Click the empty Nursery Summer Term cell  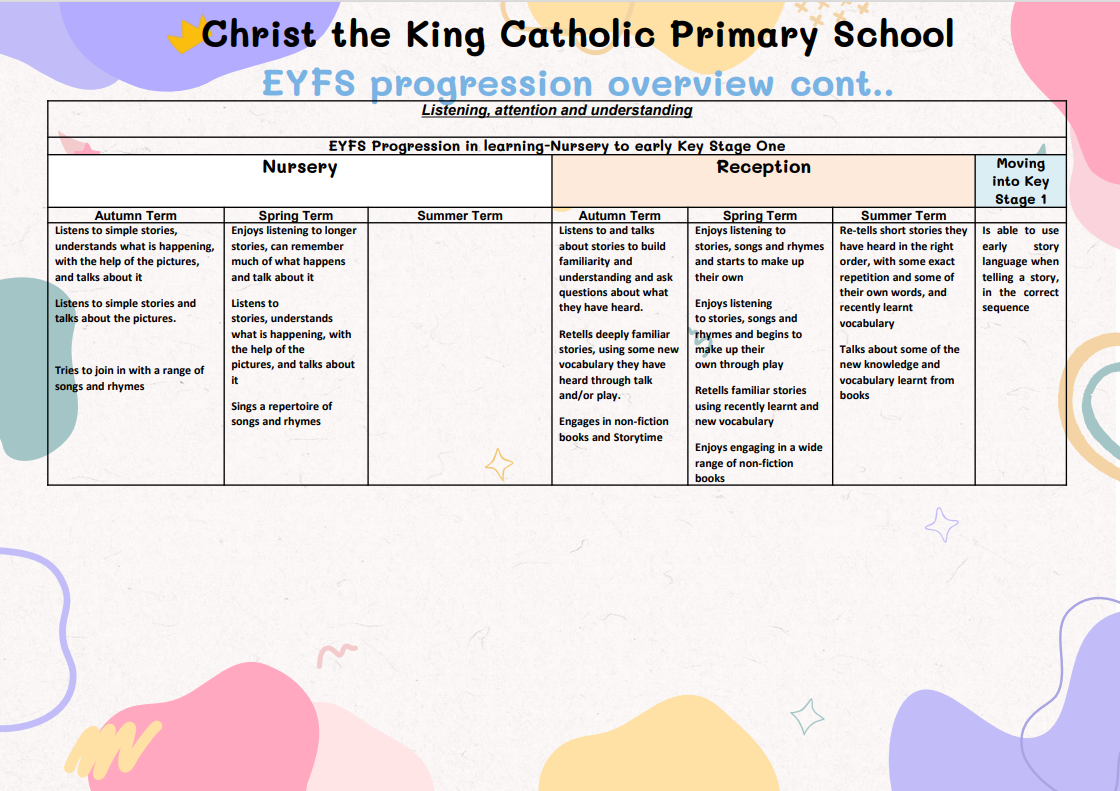(x=459, y=350)
